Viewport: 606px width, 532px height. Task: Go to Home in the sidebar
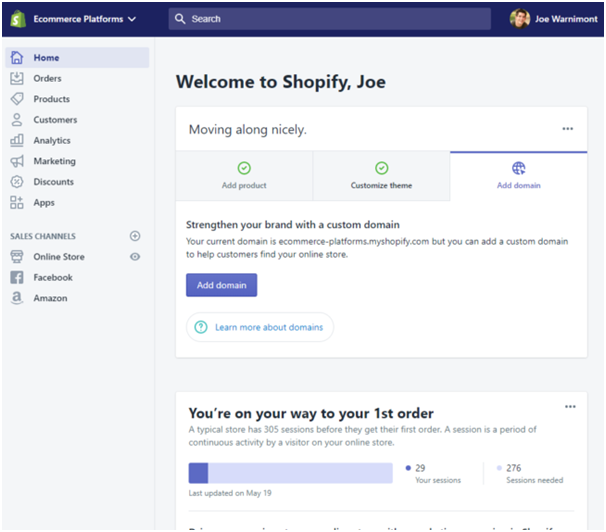point(46,58)
